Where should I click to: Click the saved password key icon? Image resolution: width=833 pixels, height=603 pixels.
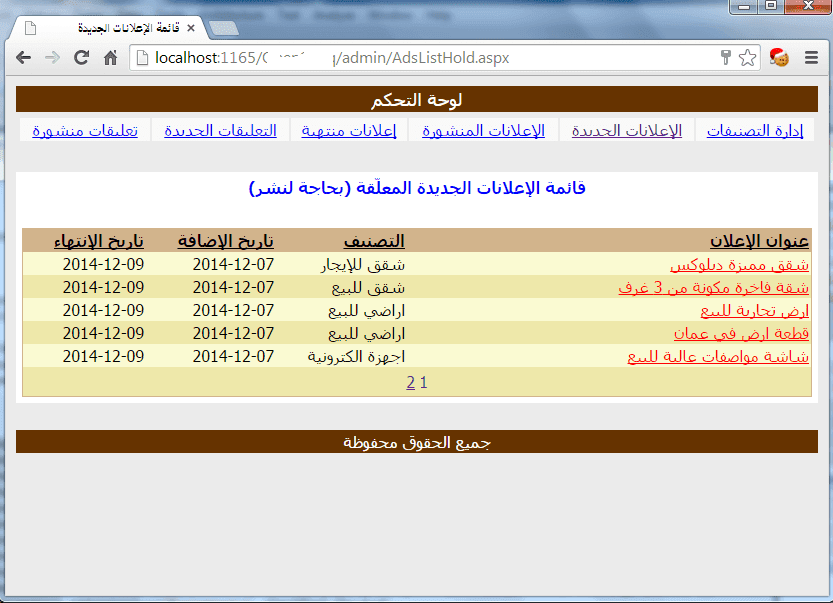pyautogui.click(x=726, y=57)
